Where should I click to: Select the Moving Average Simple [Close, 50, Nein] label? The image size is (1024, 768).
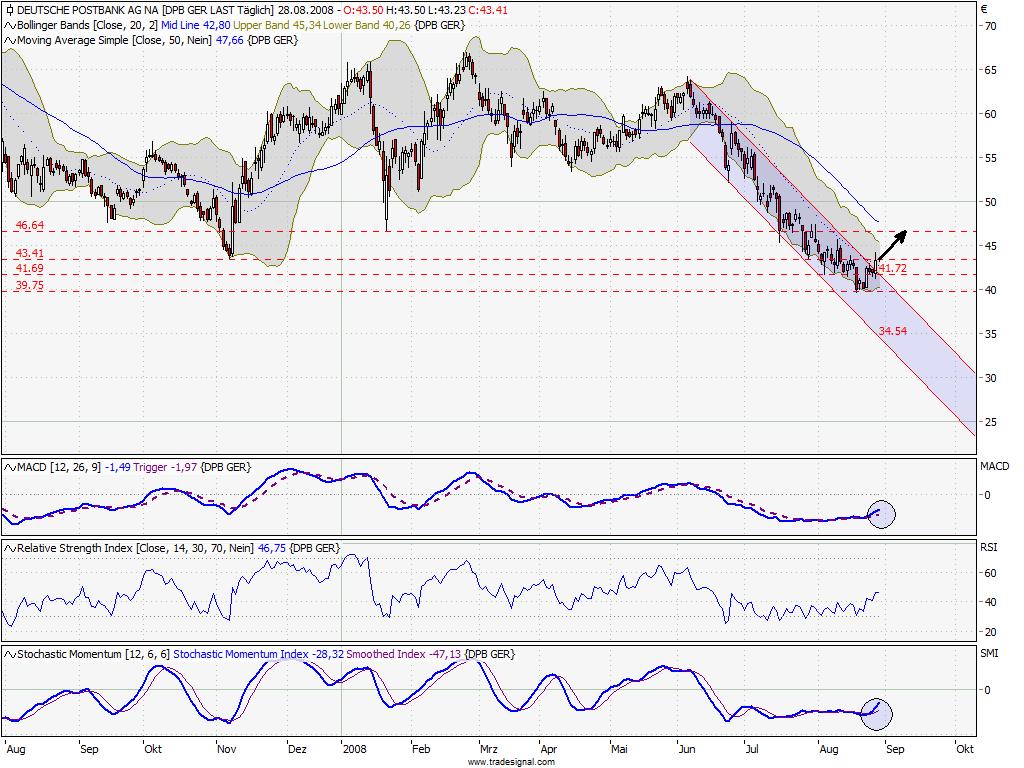tap(114, 40)
